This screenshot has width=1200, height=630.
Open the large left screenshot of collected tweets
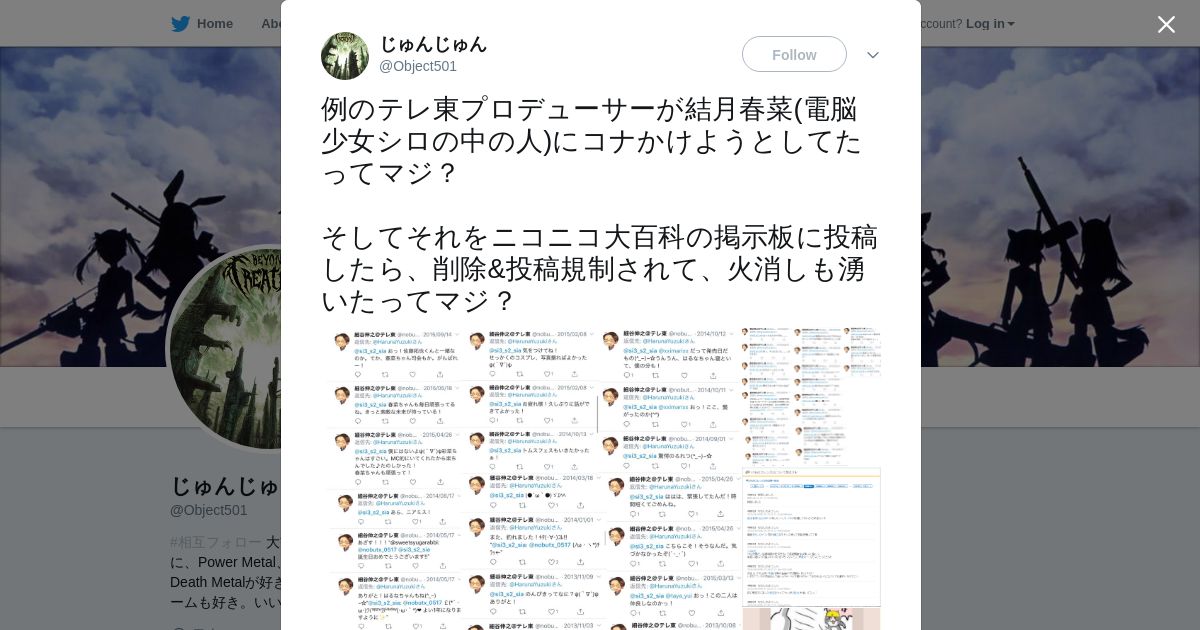click(534, 478)
